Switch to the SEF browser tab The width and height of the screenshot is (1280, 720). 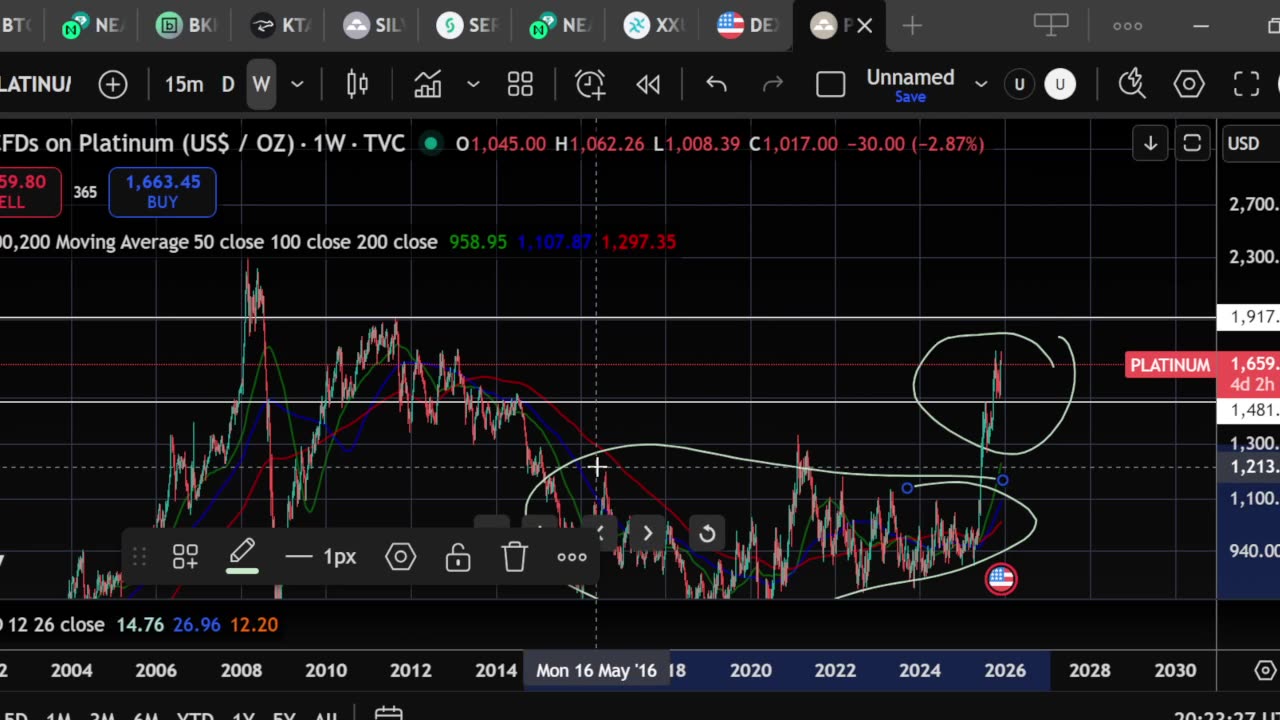467,26
